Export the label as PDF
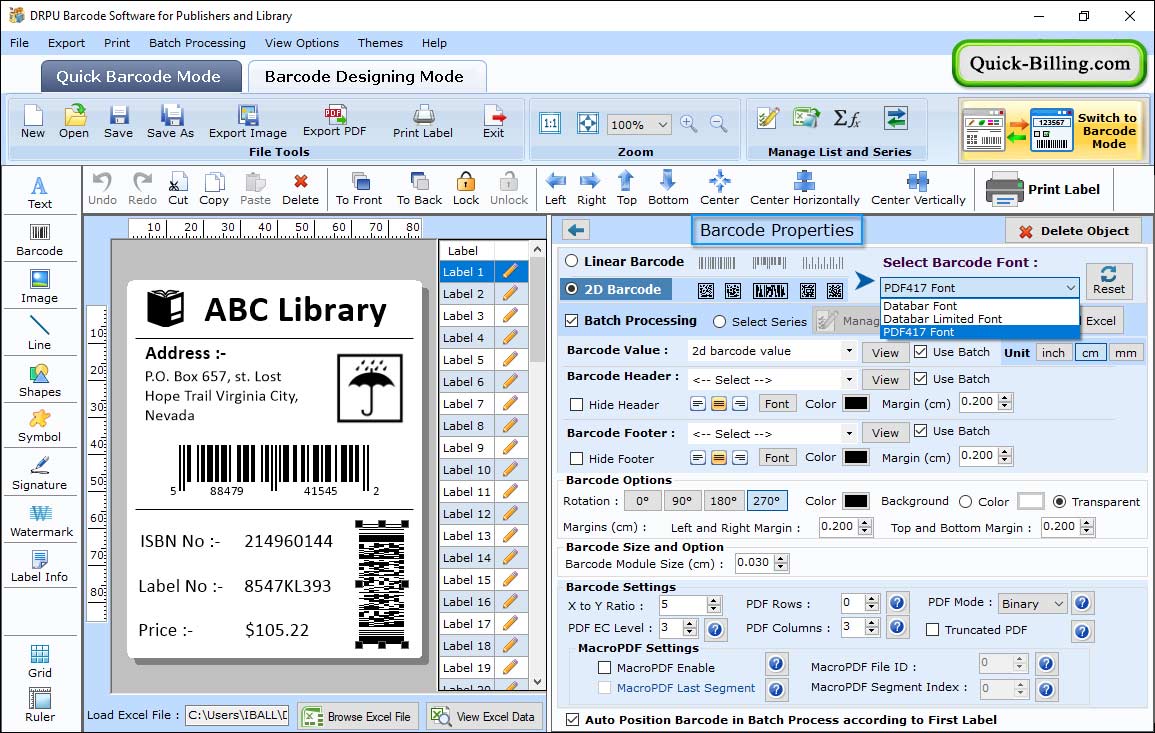The width and height of the screenshot is (1155, 733). coord(334,121)
